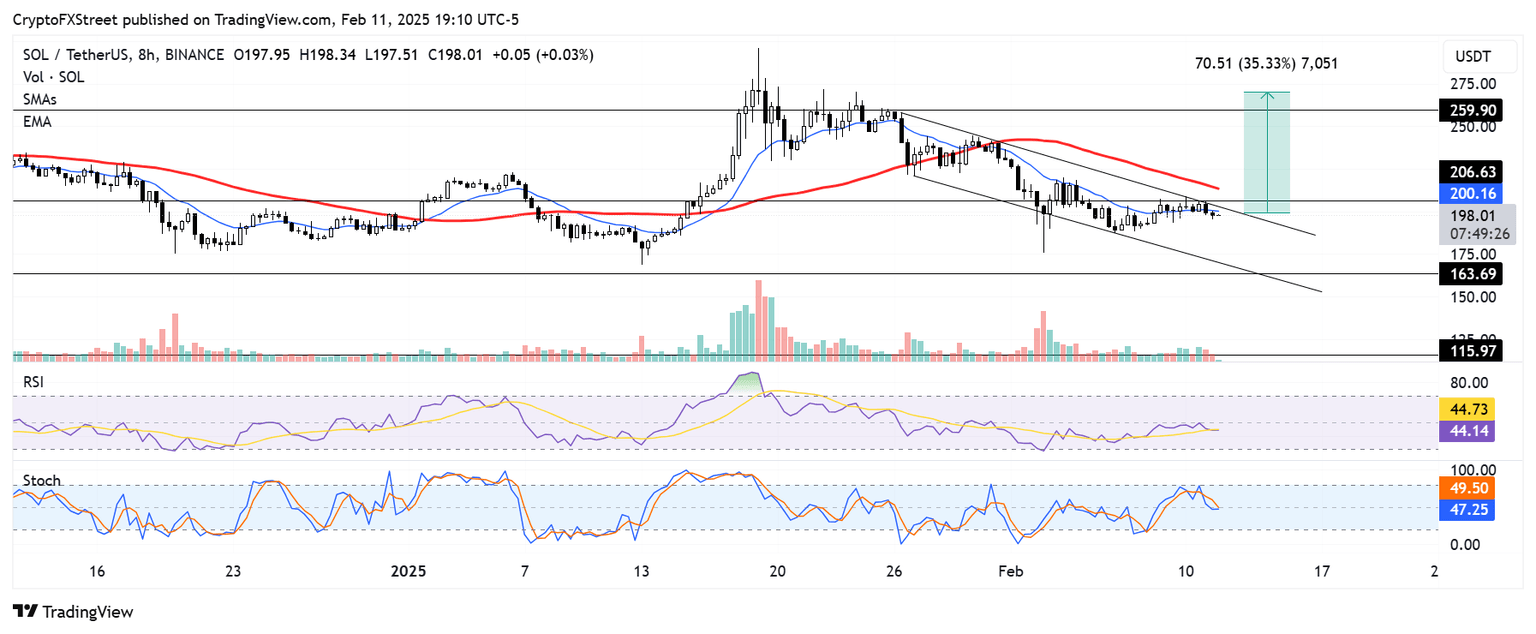Click the 163.69 support price label
Viewport: 1536px width, 634px height.
point(1471,273)
